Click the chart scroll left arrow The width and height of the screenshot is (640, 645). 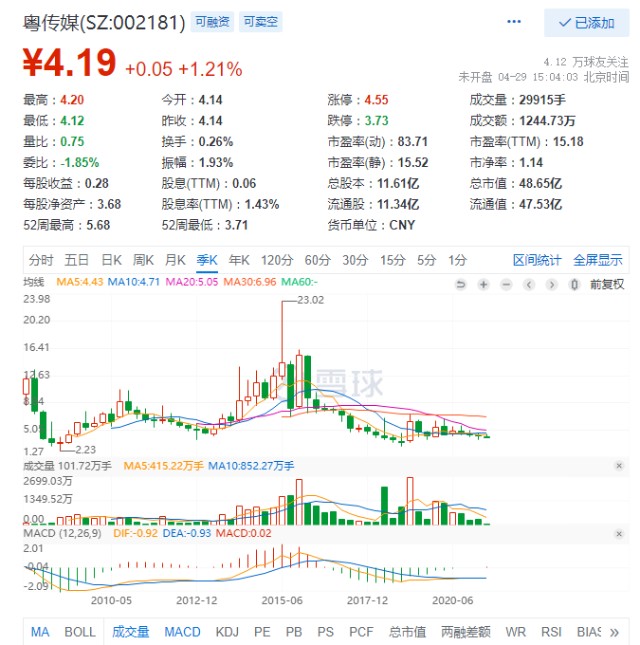pos(529,284)
